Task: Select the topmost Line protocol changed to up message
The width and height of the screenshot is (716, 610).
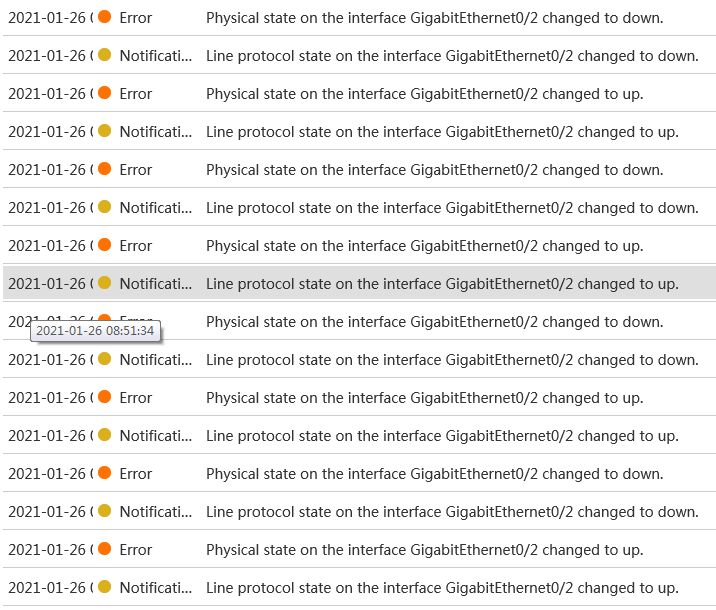Action: [x=442, y=132]
